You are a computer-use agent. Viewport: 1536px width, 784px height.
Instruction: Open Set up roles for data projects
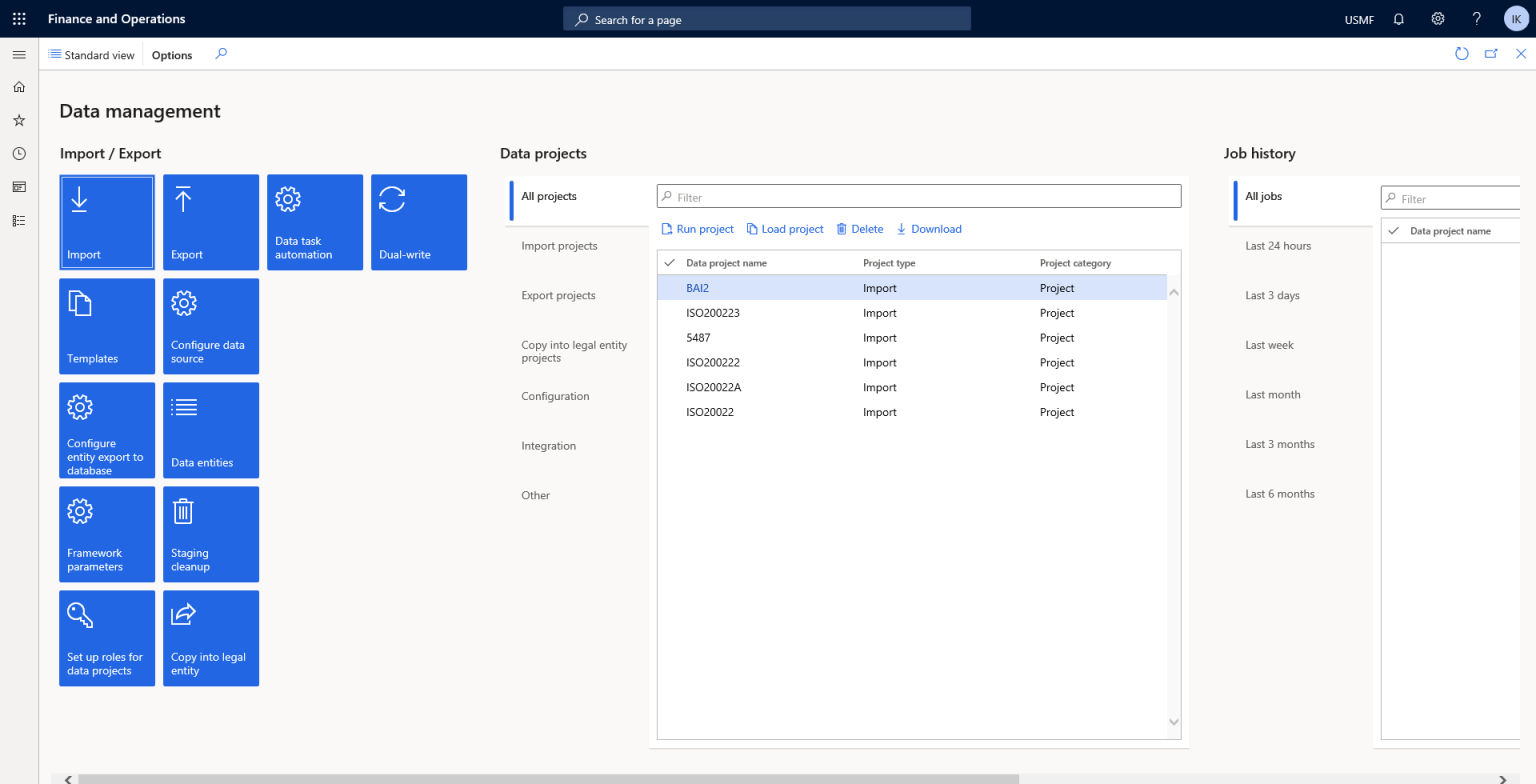pos(106,638)
